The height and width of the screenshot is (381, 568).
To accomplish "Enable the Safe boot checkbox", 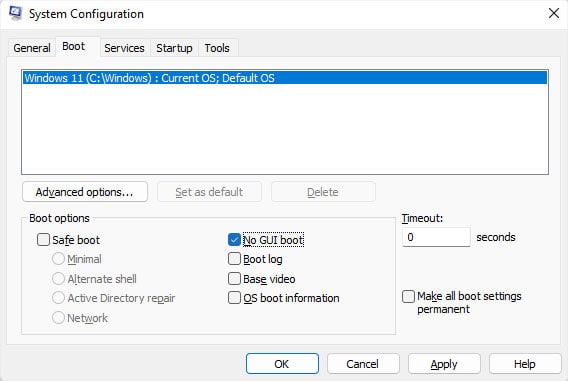I will [x=43, y=240].
